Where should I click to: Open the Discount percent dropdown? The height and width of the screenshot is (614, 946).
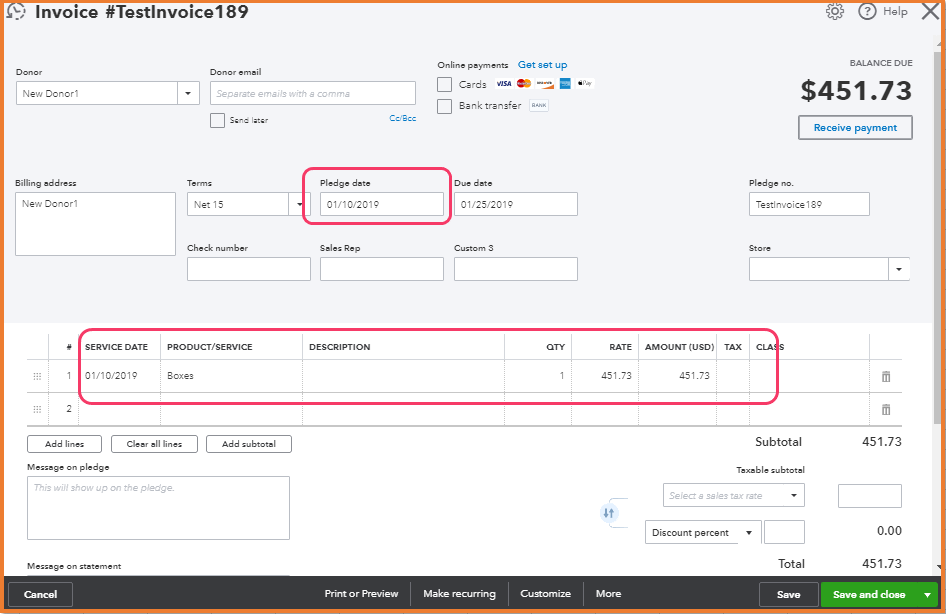coord(703,533)
